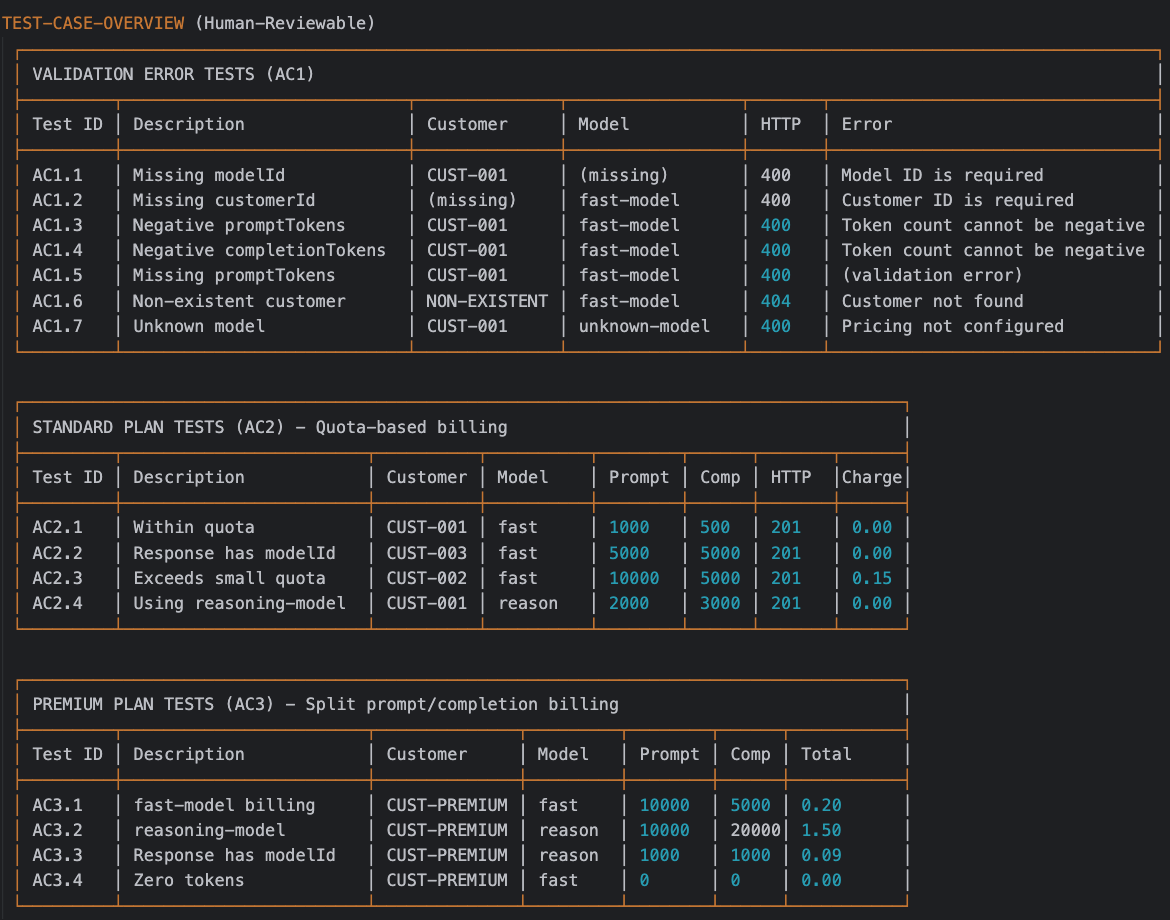Click the "(validation error)" entry
Screen dimensions: 1170x920
932,275
